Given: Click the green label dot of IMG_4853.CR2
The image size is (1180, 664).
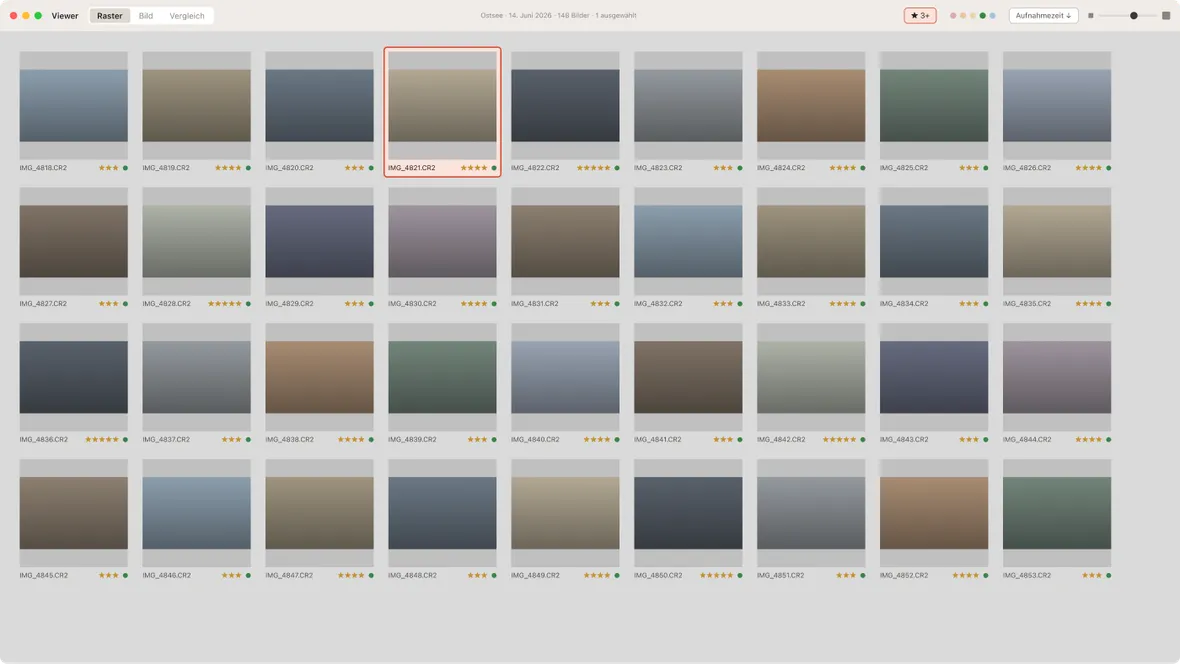Looking at the screenshot, I should [x=1109, y=575].
